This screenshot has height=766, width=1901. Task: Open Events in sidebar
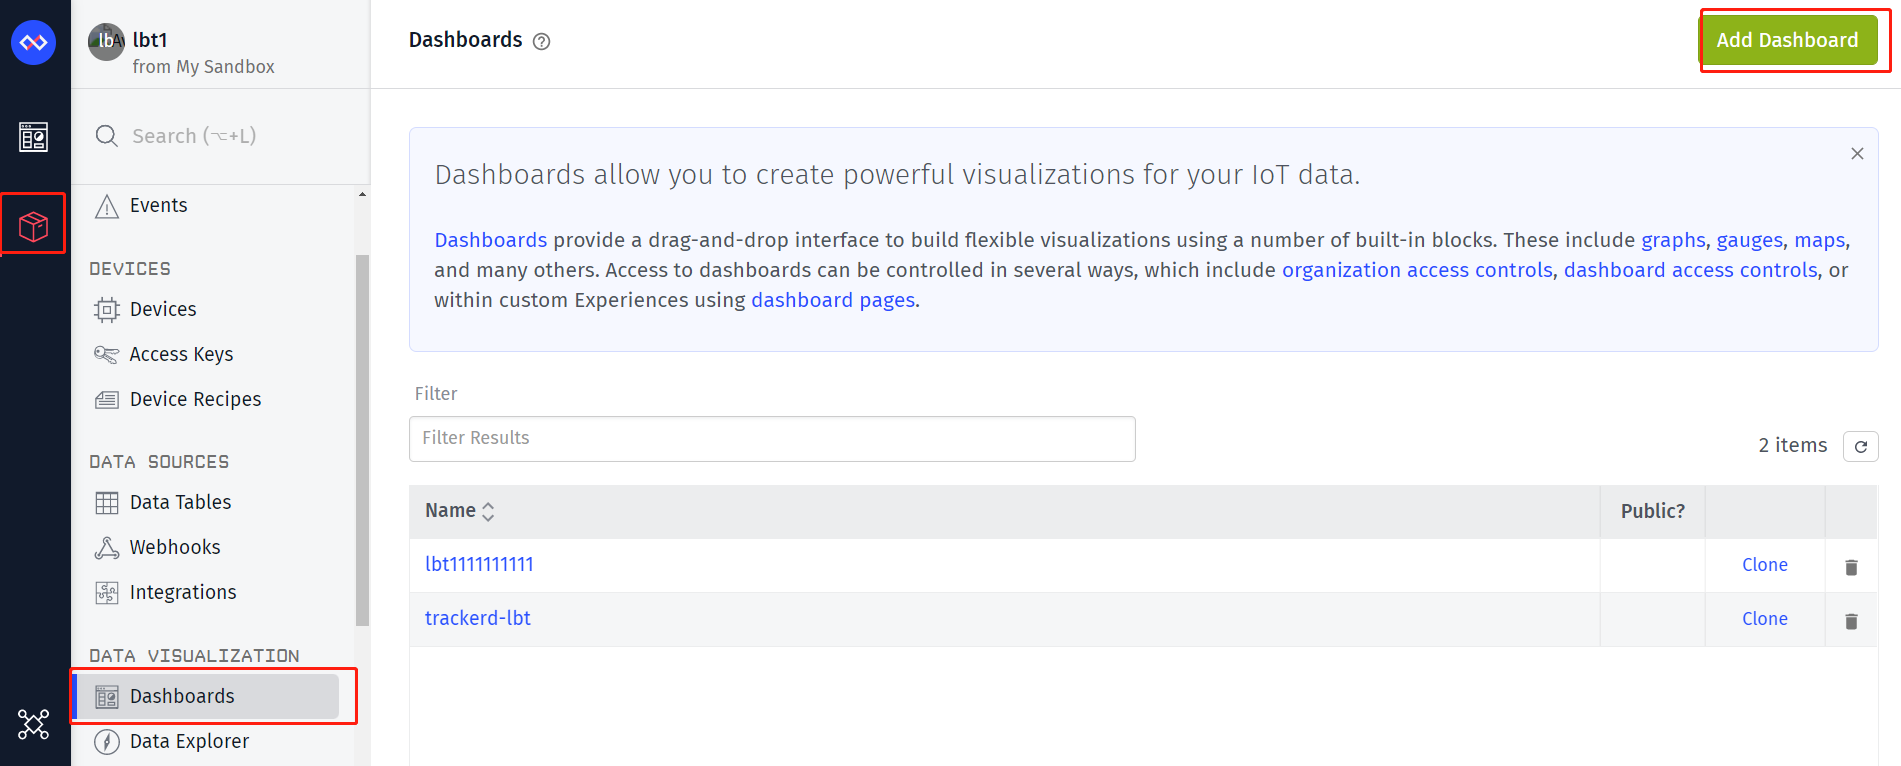[158, 205]
